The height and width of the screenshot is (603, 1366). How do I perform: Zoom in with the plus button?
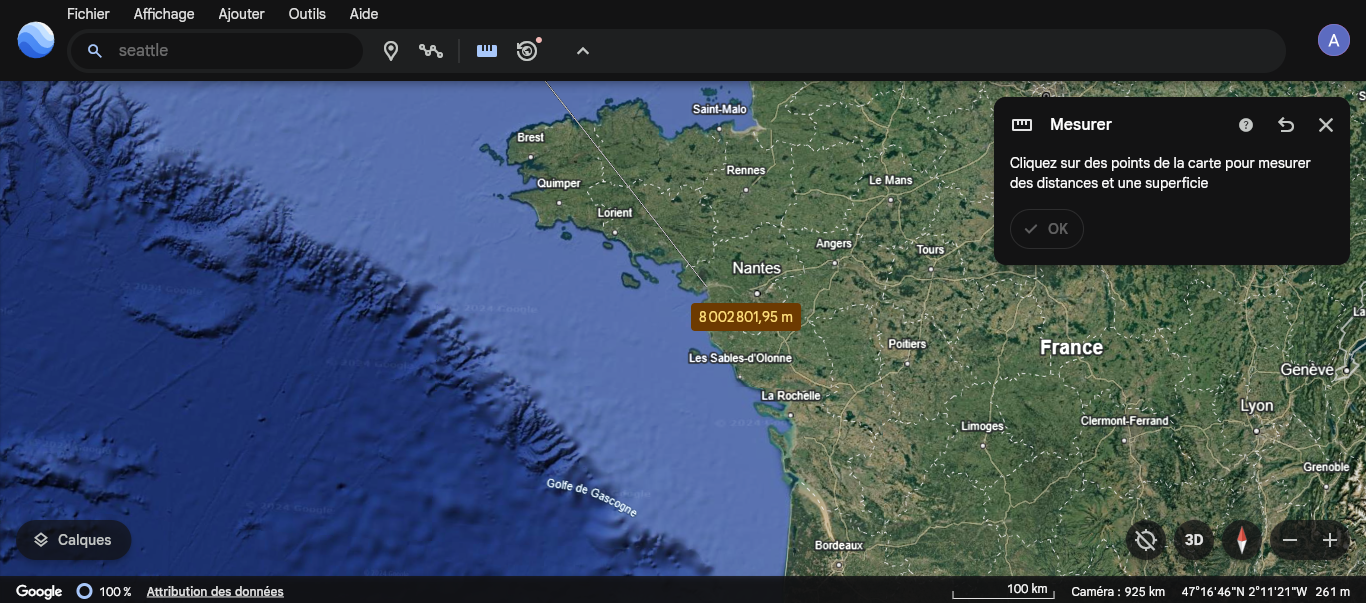(1330, 541)
